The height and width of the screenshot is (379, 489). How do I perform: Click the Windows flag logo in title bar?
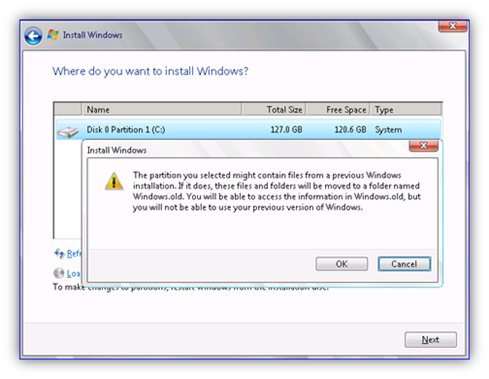click(53, 34)
